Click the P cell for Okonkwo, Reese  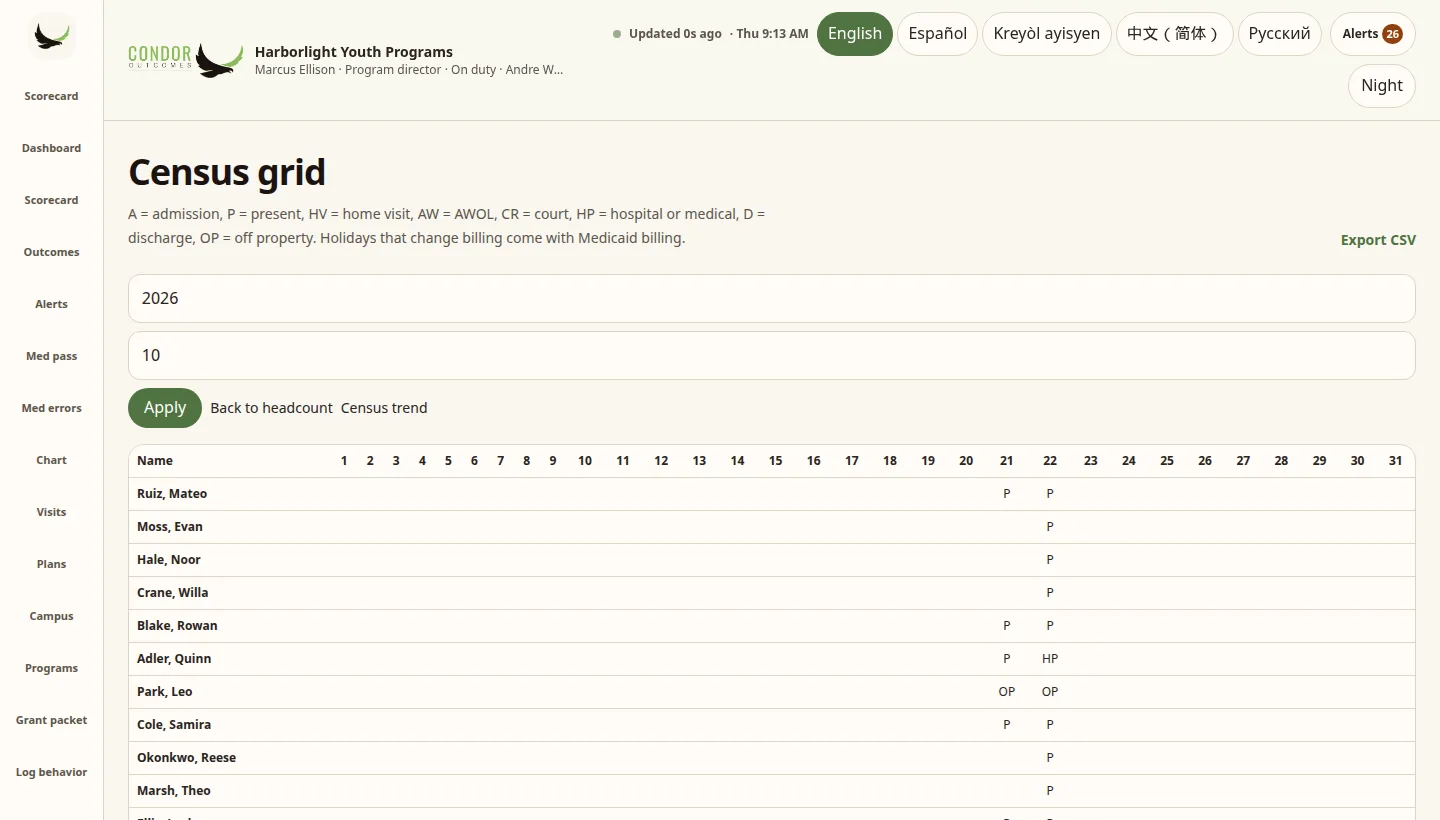(1050, 758)
